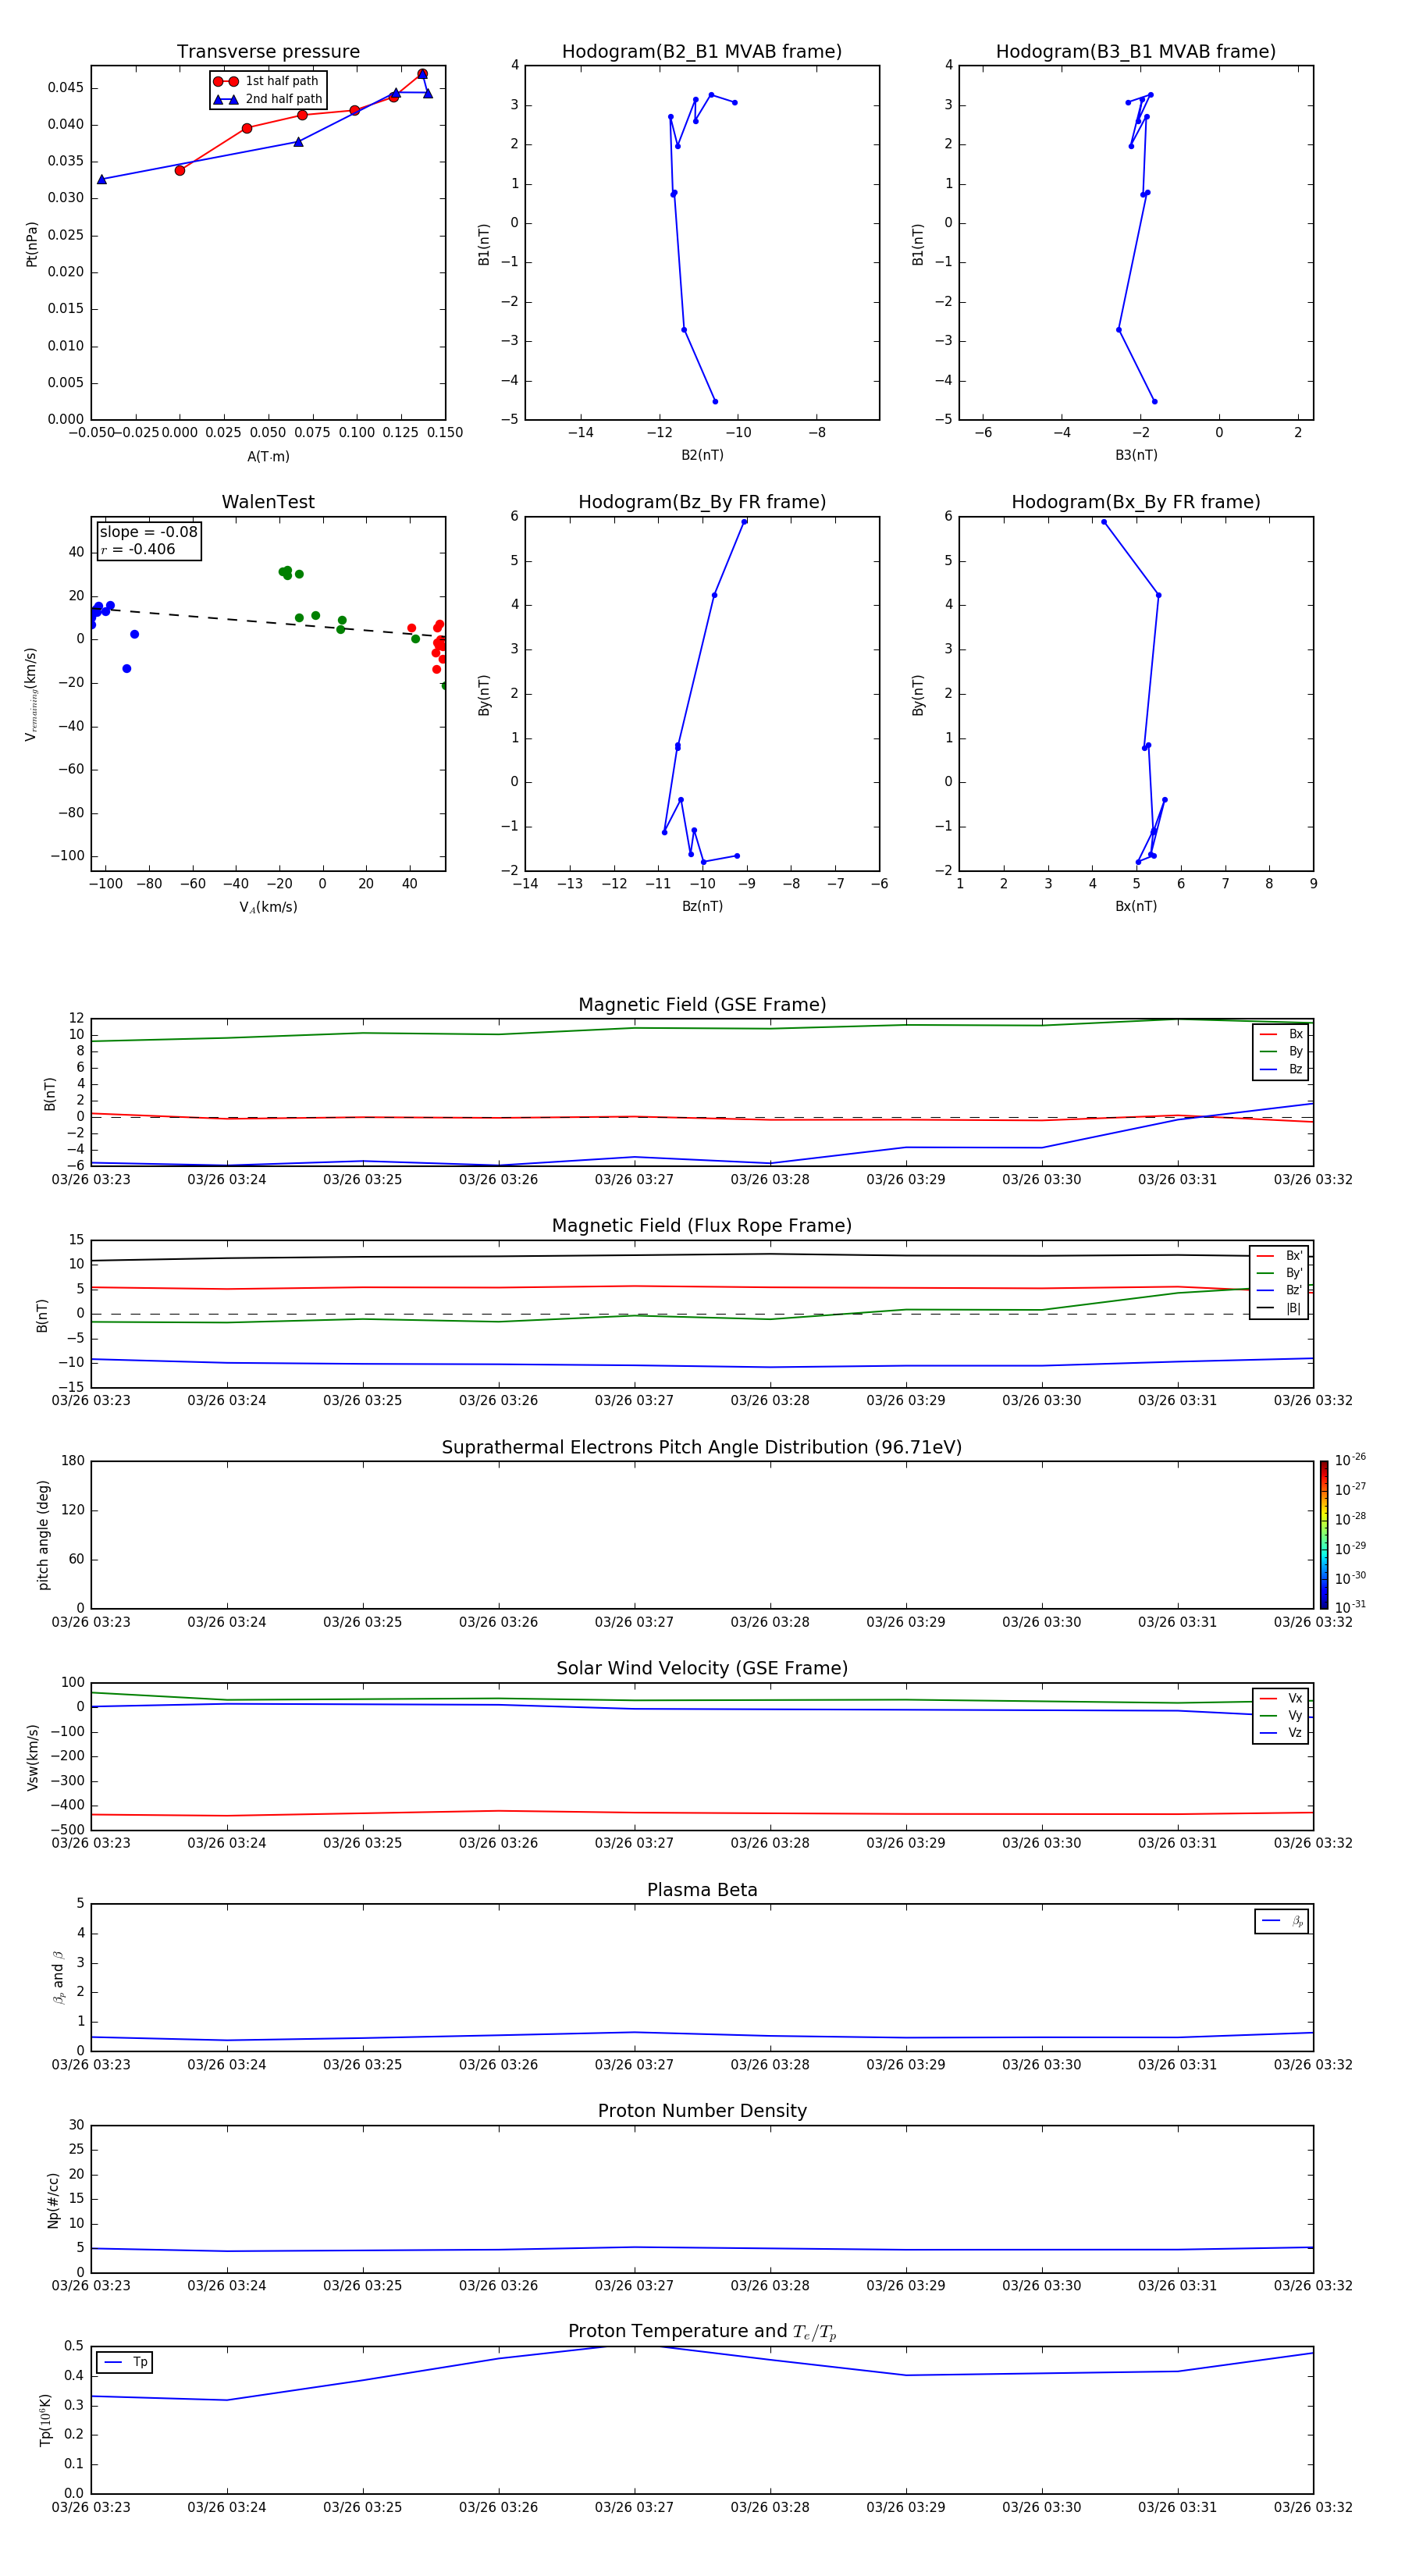Image resolution: width=1405 pixels, height=2576 pixels.
Task: Click 'Vz' in solar wind velocity legend
Action: point(1282,1733)
